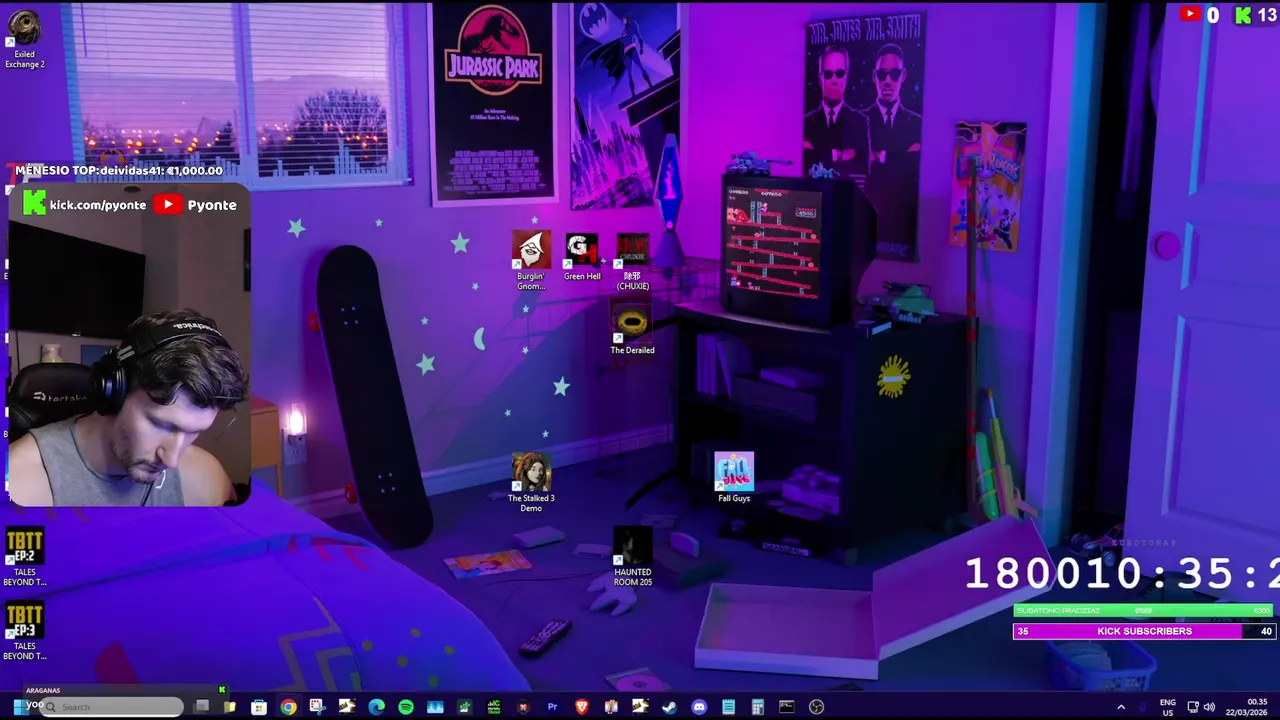Viewport: 1280px width, 720px height.
Task: Open Steam from the taskbar
Action: tap(669, 707)
